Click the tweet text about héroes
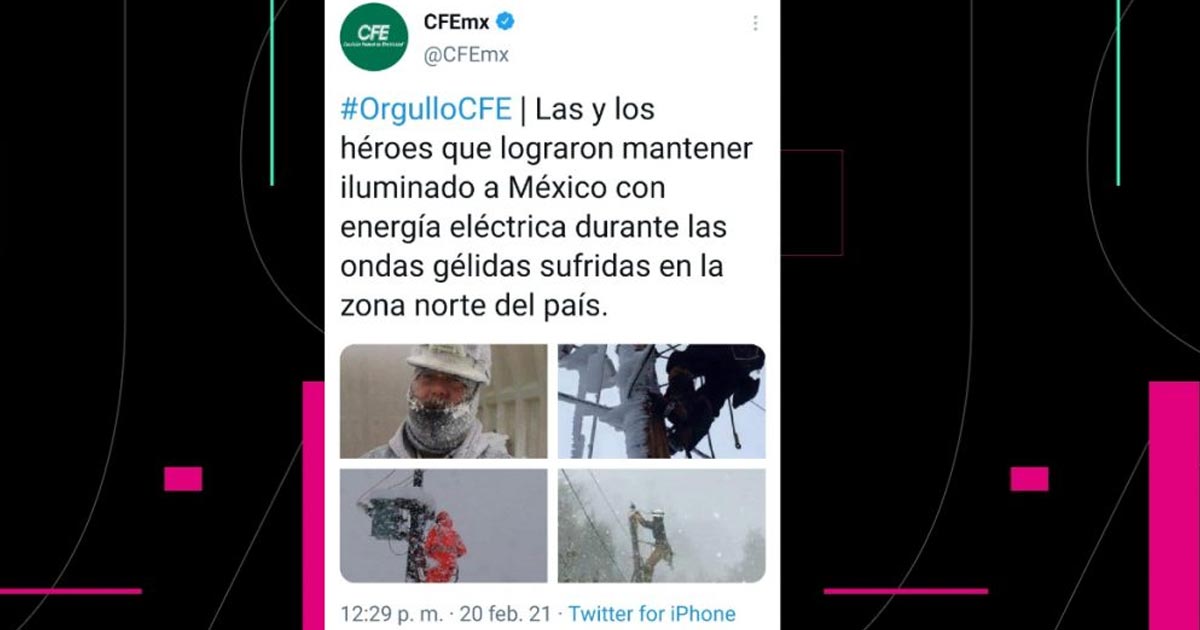Viewport: 1200px width, 630px height. [546, 207]
